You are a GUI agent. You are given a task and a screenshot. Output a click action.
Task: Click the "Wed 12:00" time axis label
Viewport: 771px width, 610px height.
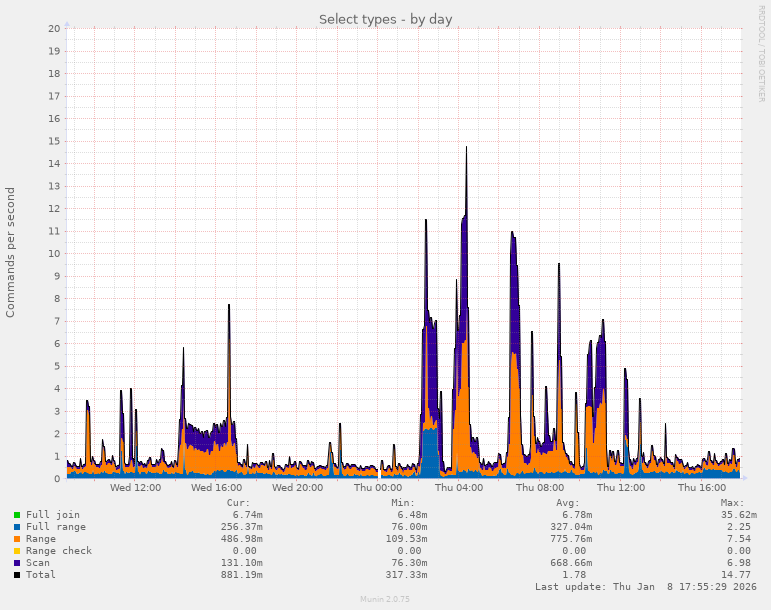pos(135,488)
